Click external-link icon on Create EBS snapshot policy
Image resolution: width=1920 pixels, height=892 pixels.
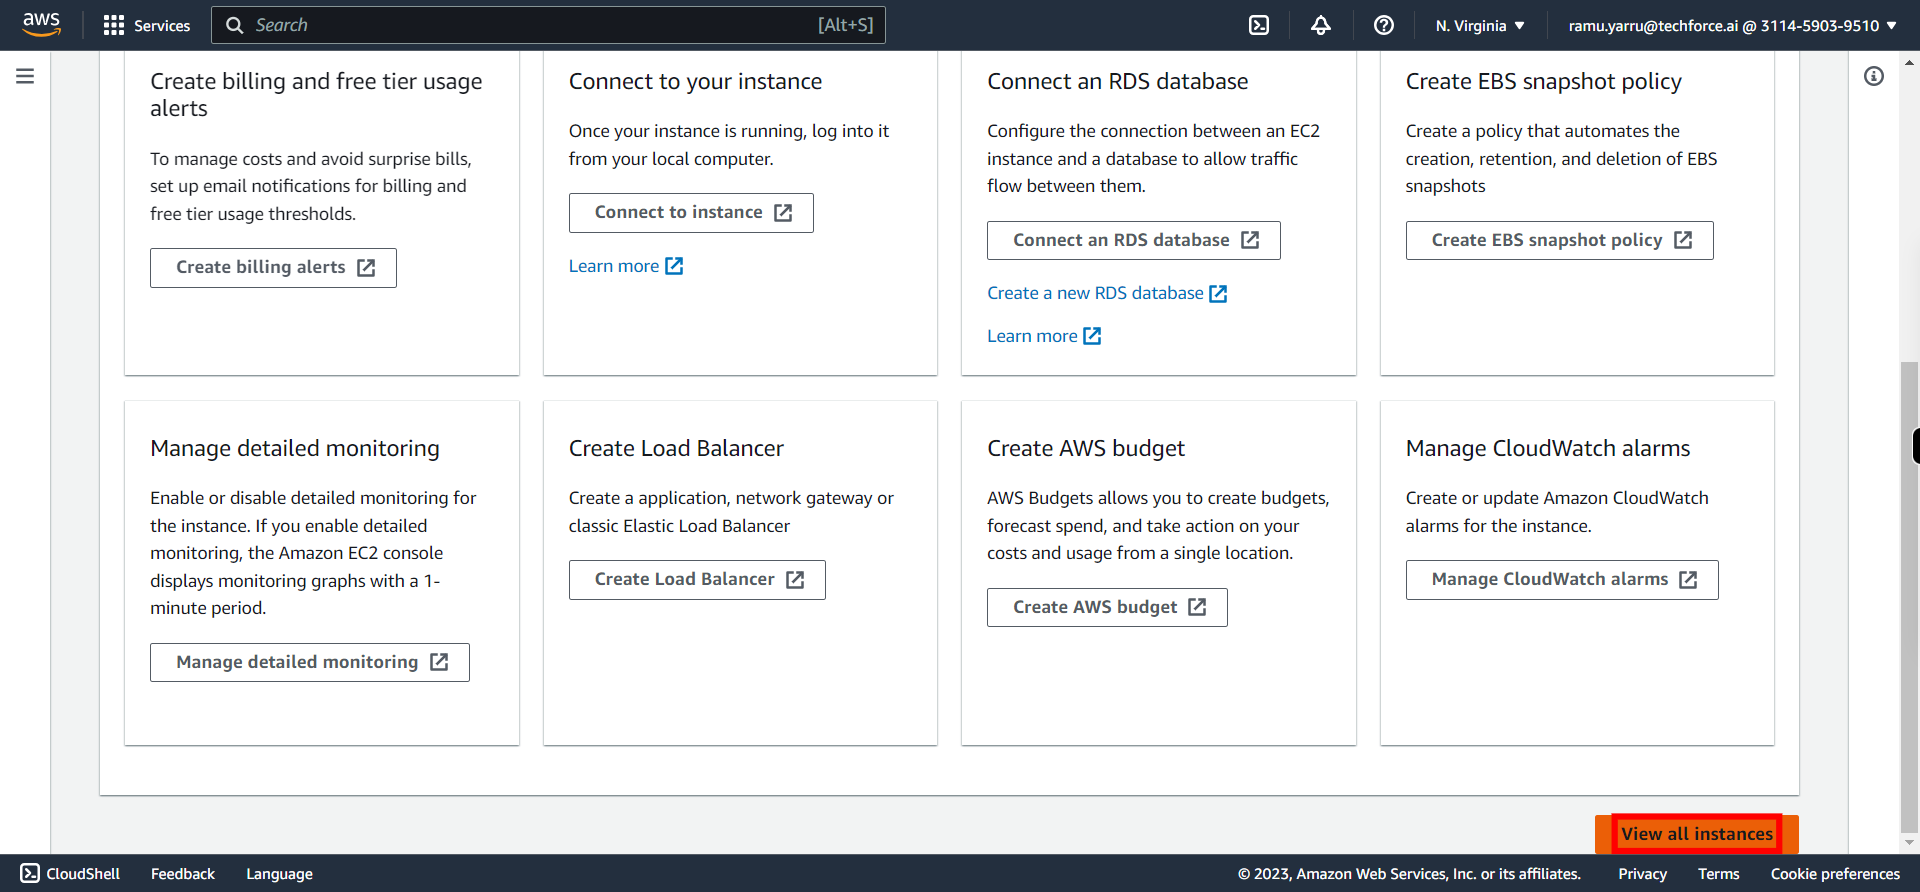click(1683, 240)
